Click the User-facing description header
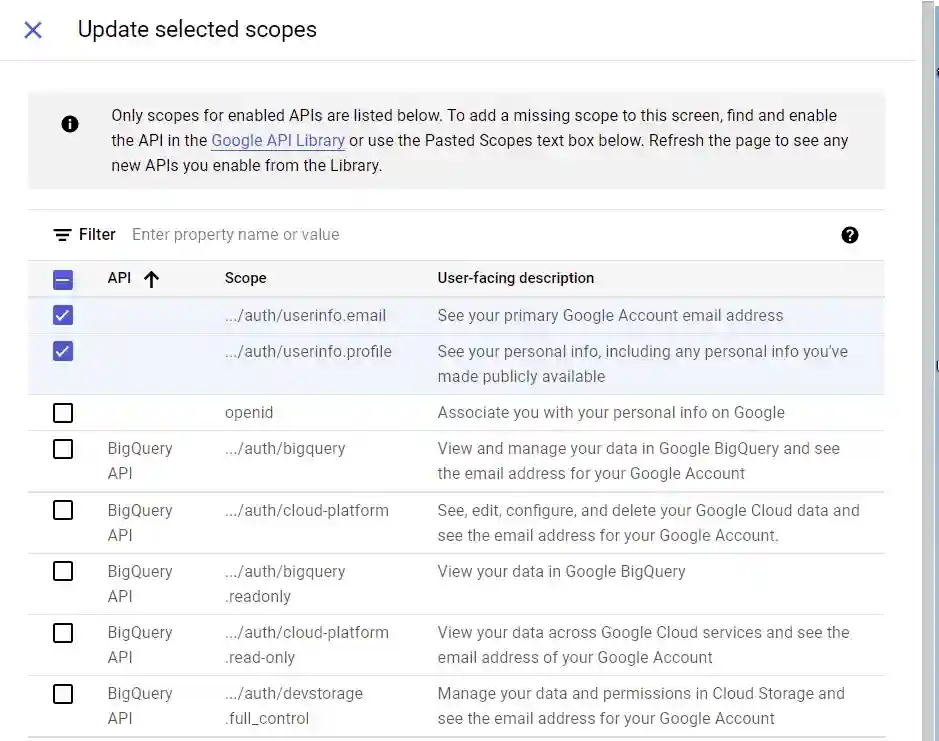Image resolution: width=939 pixels, height=741 pixels. pos(515,278)
